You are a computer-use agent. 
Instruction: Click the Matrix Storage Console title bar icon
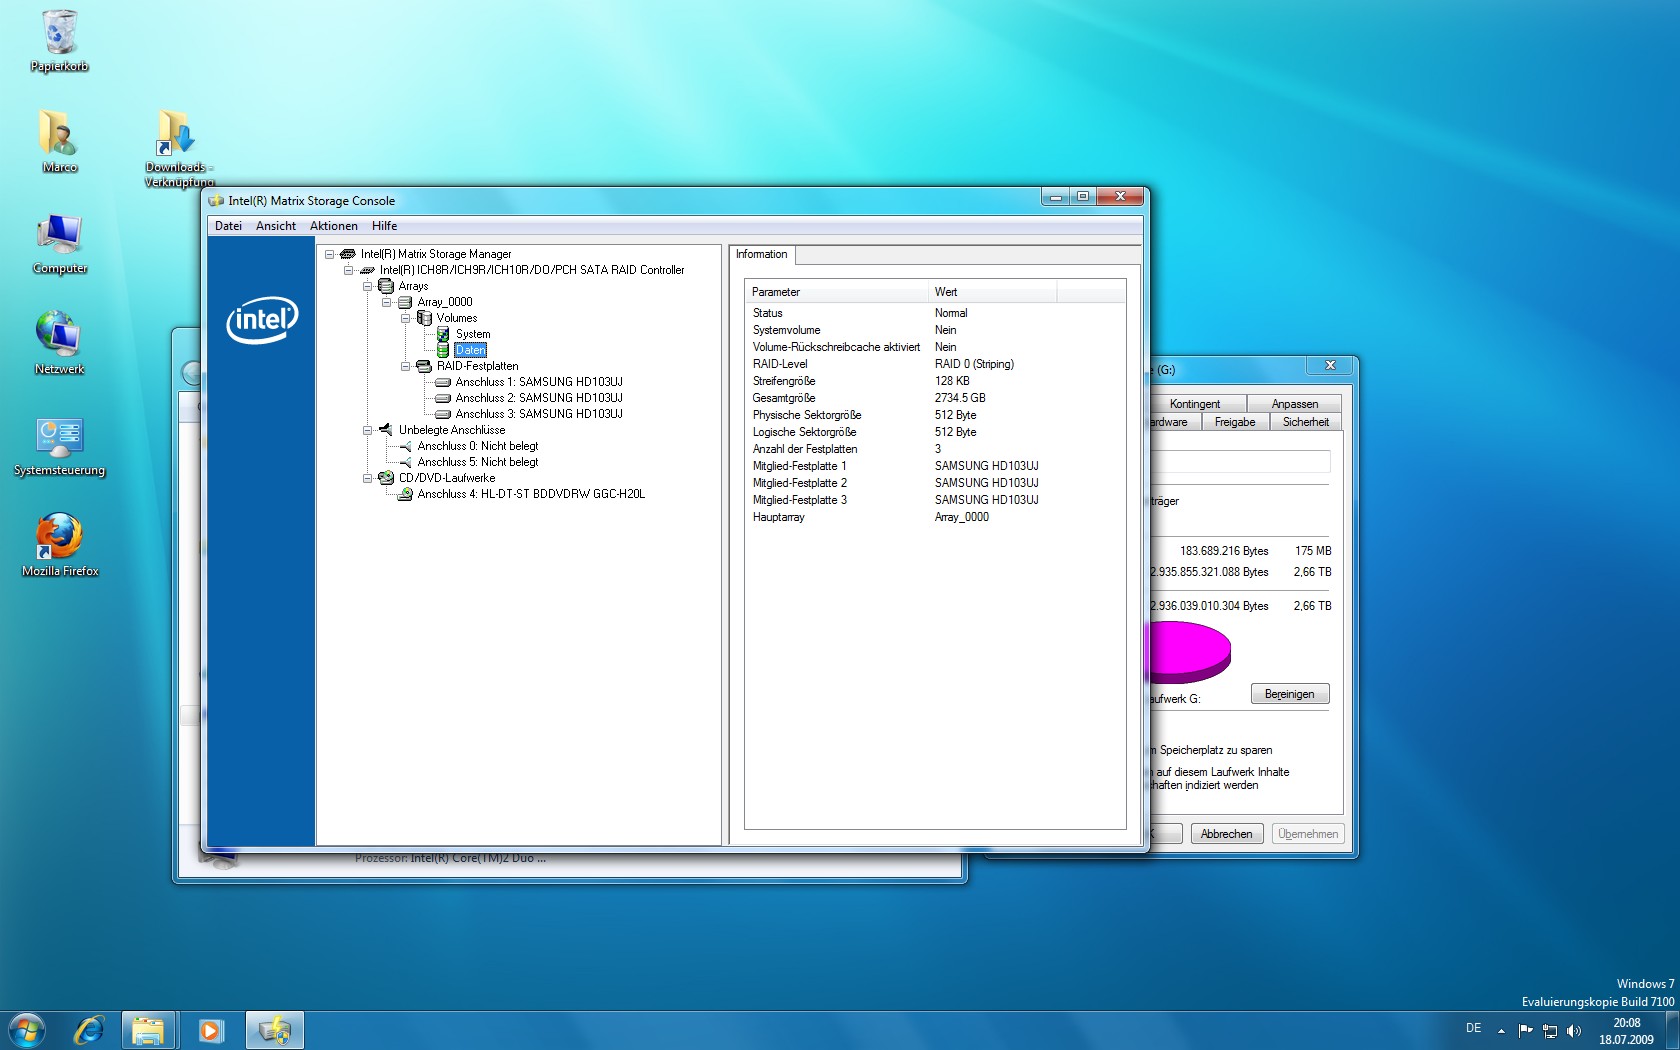click(x=216, y=201)
